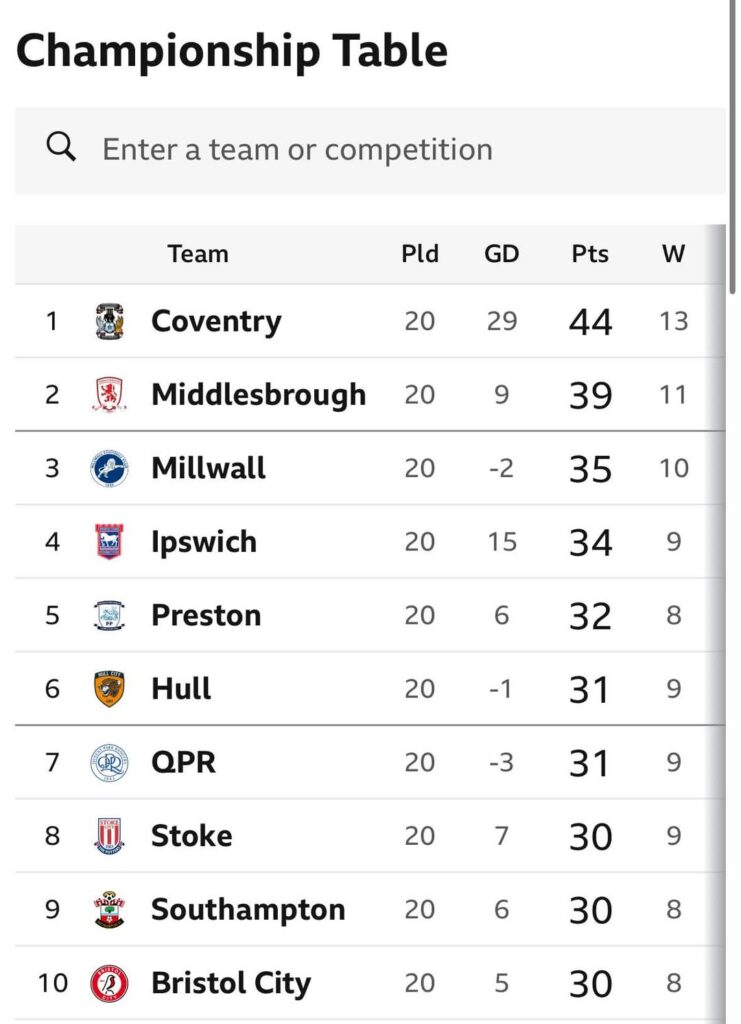The image size is (741, 1024).
Task: Click the QPR club badge
Action: (x=109, y=762)
